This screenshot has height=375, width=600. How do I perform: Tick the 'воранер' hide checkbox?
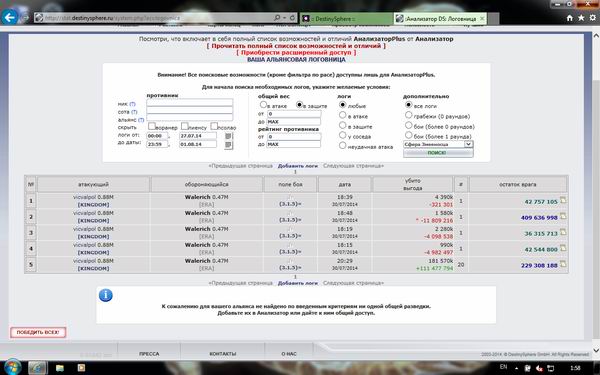point(152,126)
